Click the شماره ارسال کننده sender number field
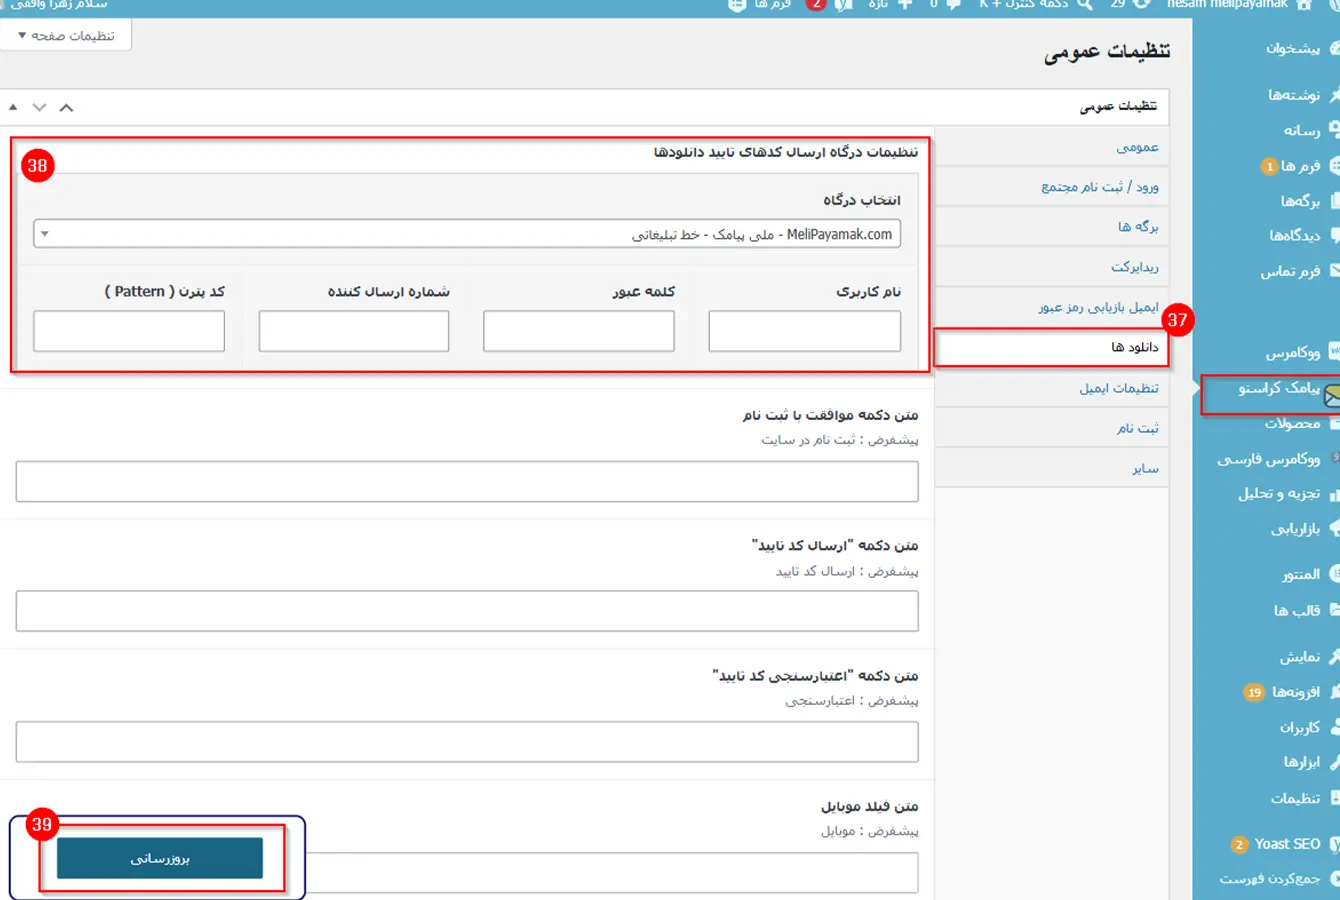 click(354, 331)
